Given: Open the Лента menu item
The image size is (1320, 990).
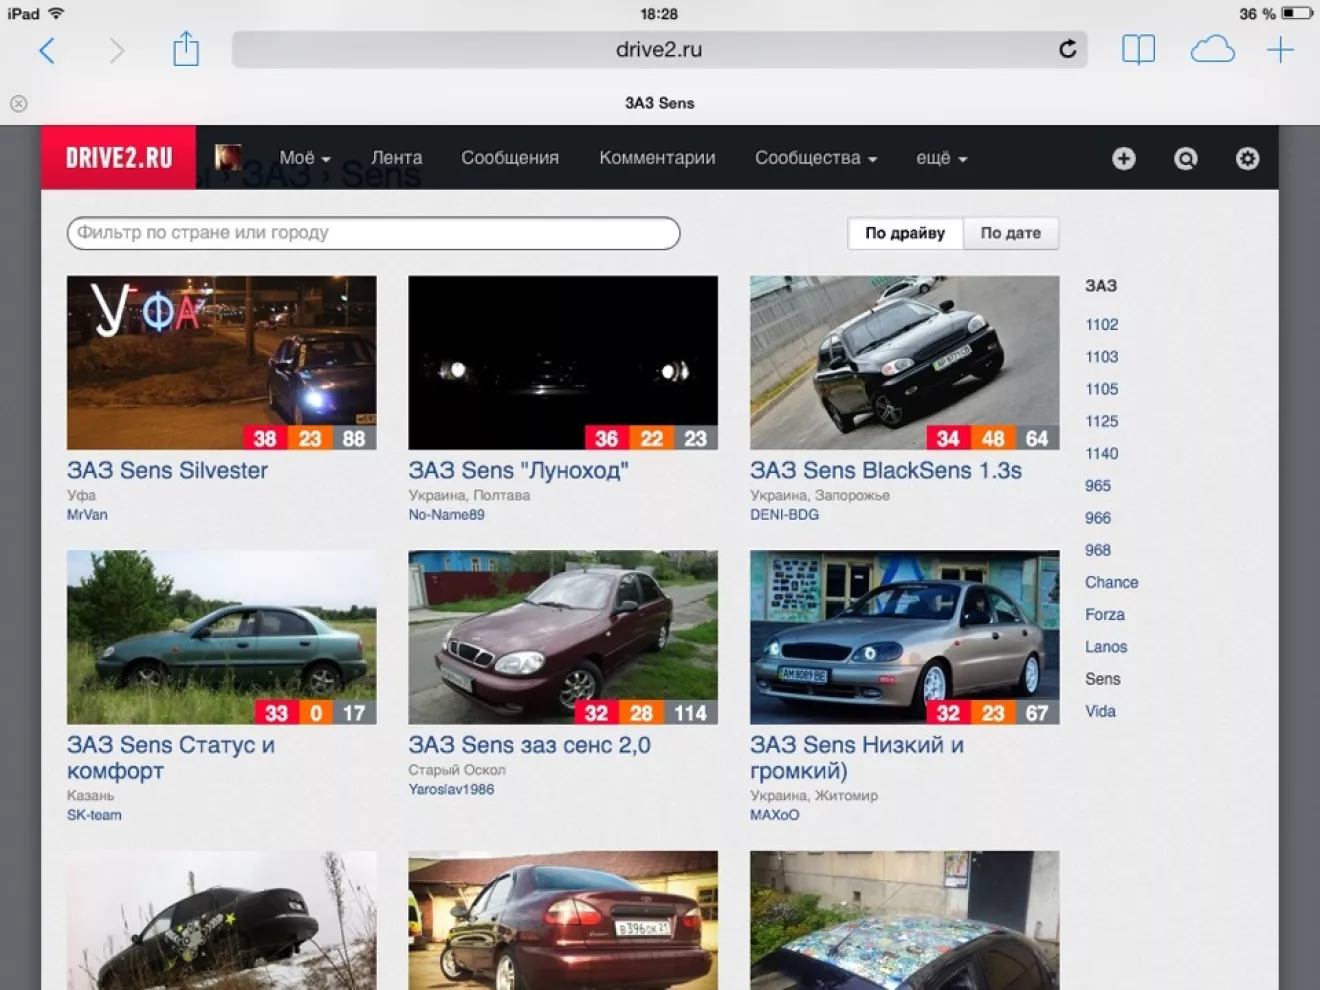Looking at the screenshot, I should 396,158.
